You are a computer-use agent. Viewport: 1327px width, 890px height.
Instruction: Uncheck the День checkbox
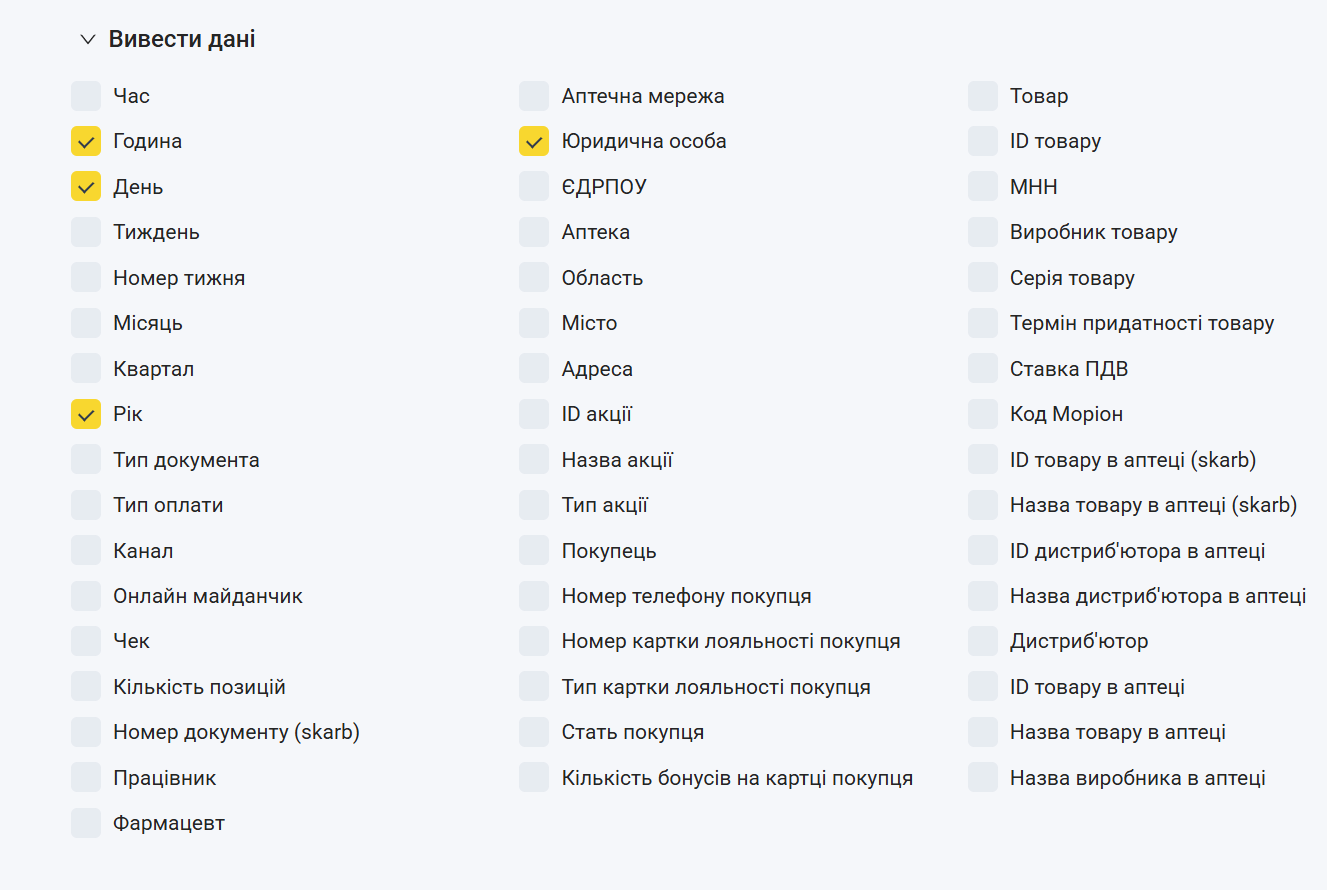pyautogui.click(x=86, y=187)
